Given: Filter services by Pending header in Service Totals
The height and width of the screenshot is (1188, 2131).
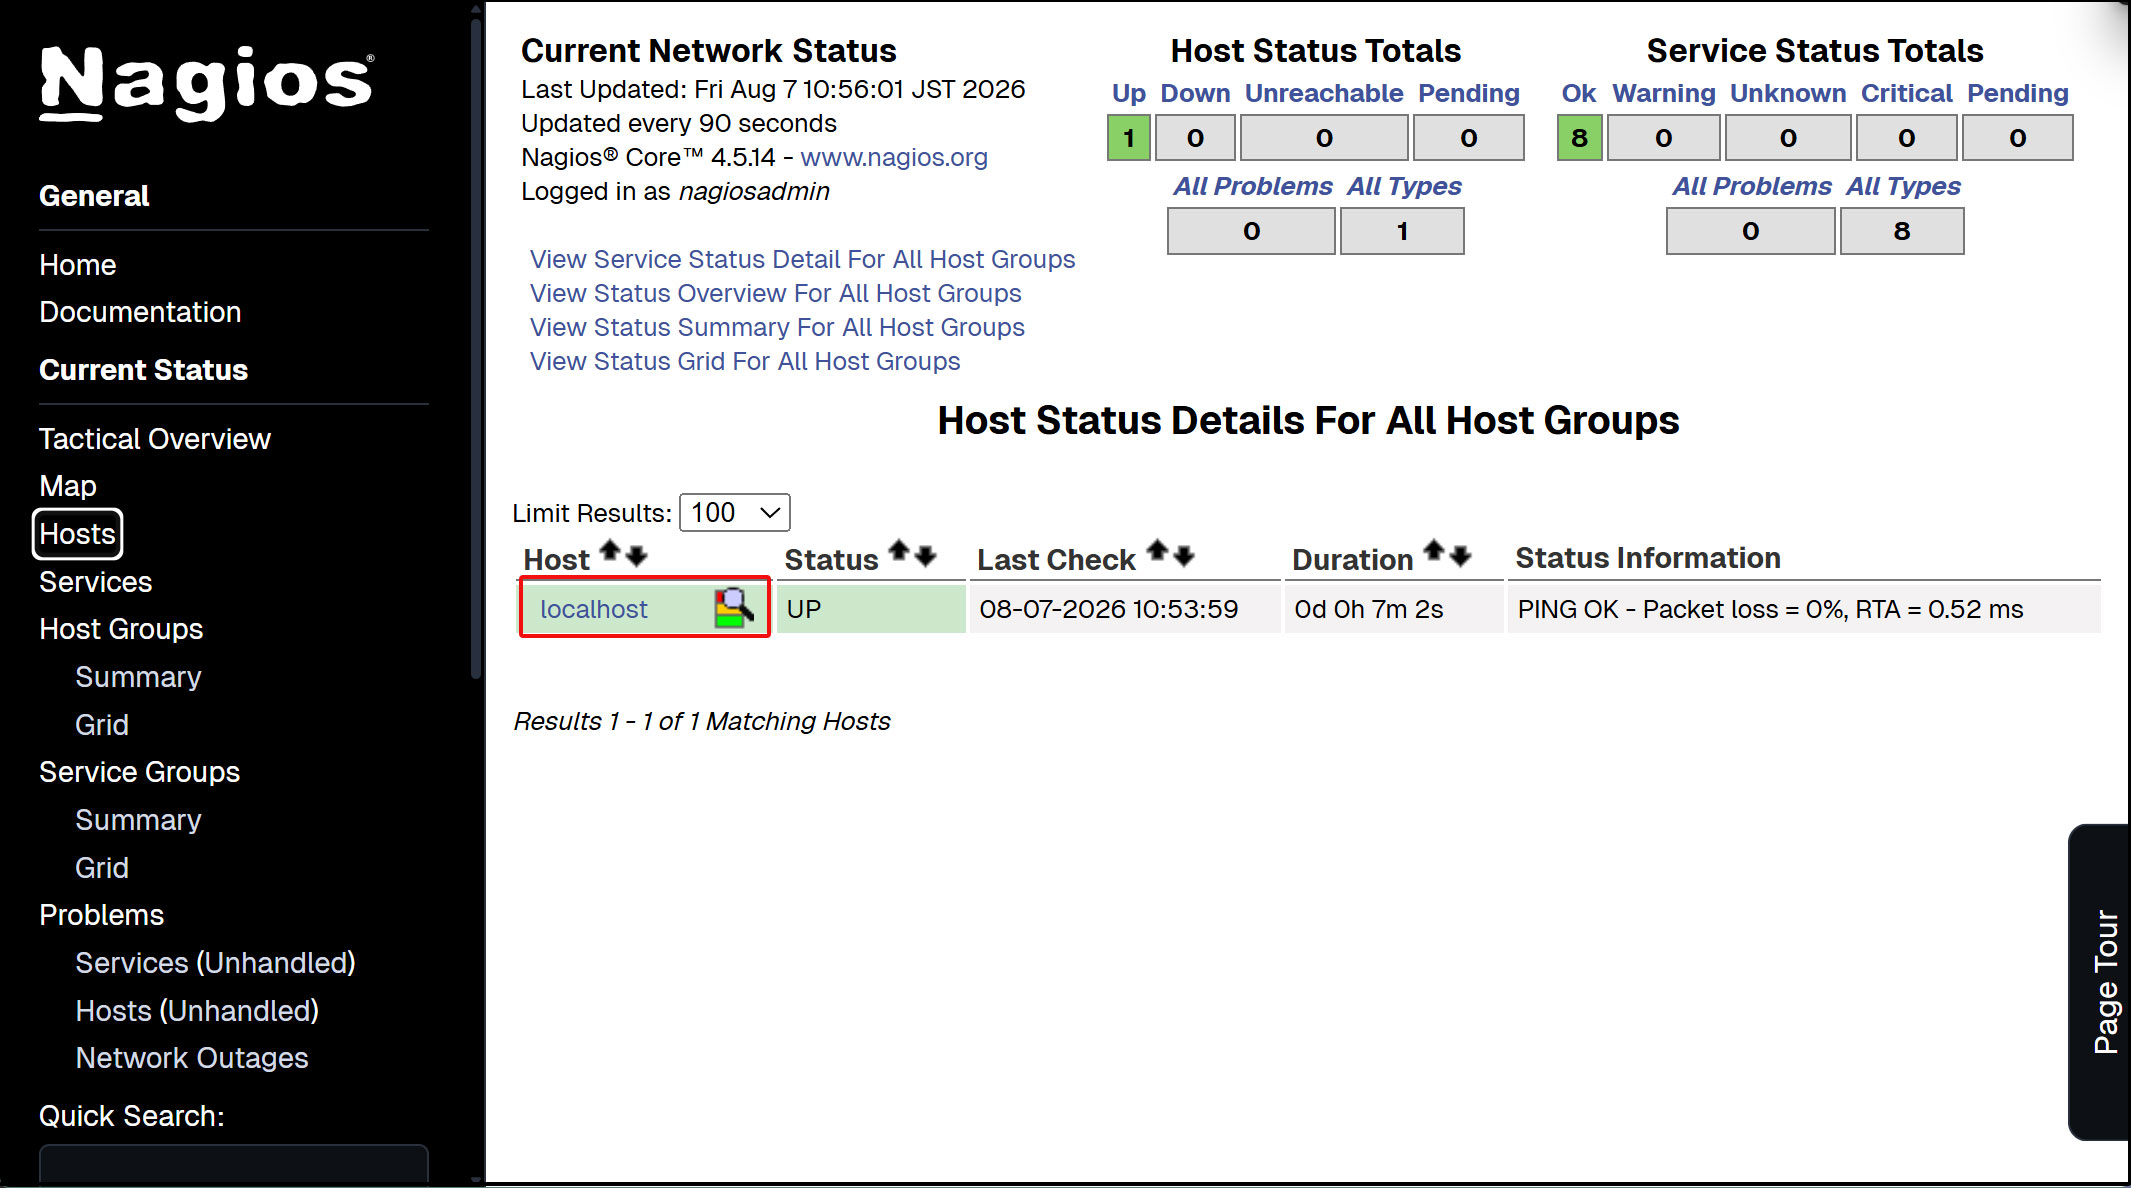Looking at the screenshot, I should tap(2018, 93).
